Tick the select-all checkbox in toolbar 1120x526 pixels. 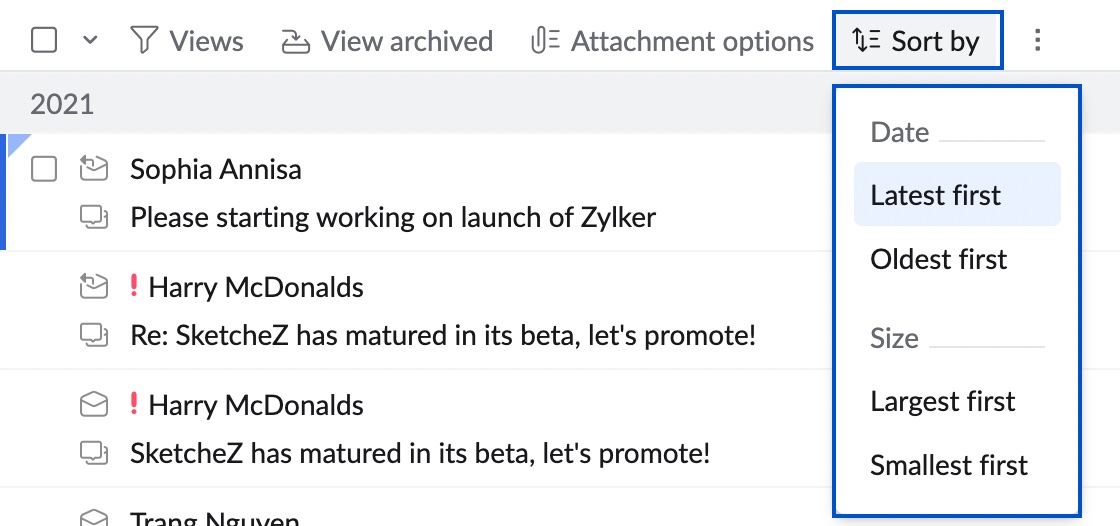click(x=44, y=41)
